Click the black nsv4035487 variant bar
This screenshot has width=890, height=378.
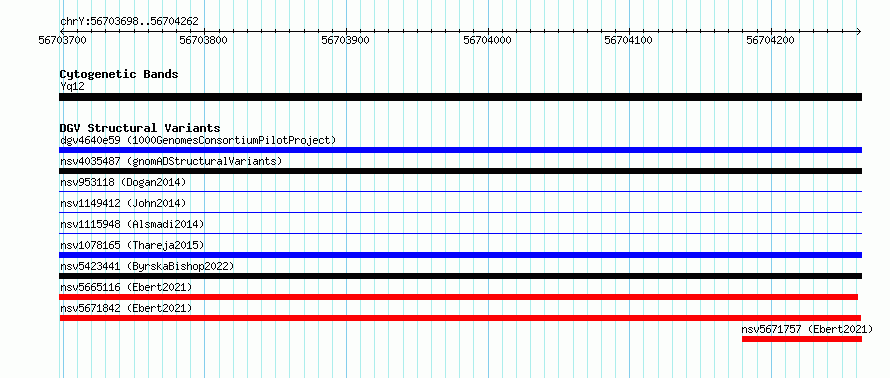point(460,171)
